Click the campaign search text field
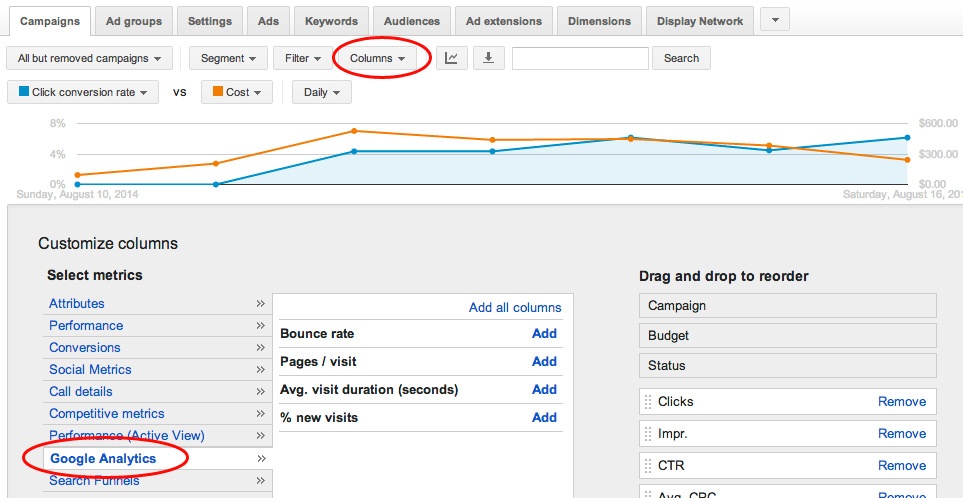963x498 pixels. (580, 59)
